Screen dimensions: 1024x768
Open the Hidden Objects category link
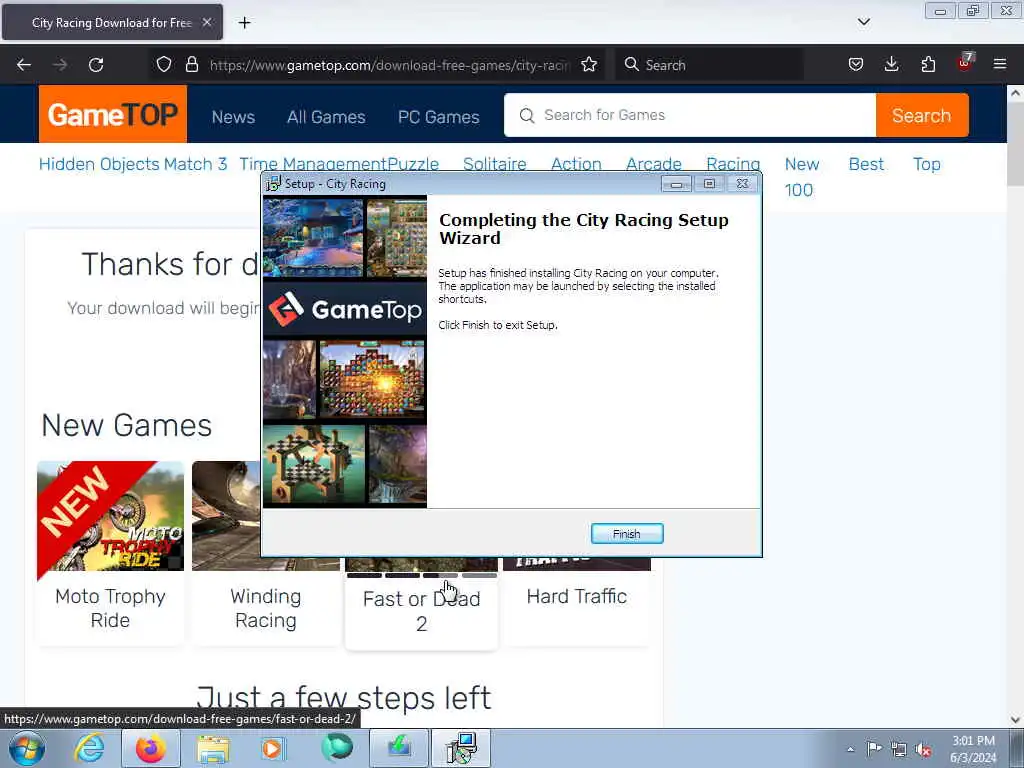click(x=99, y=164)
